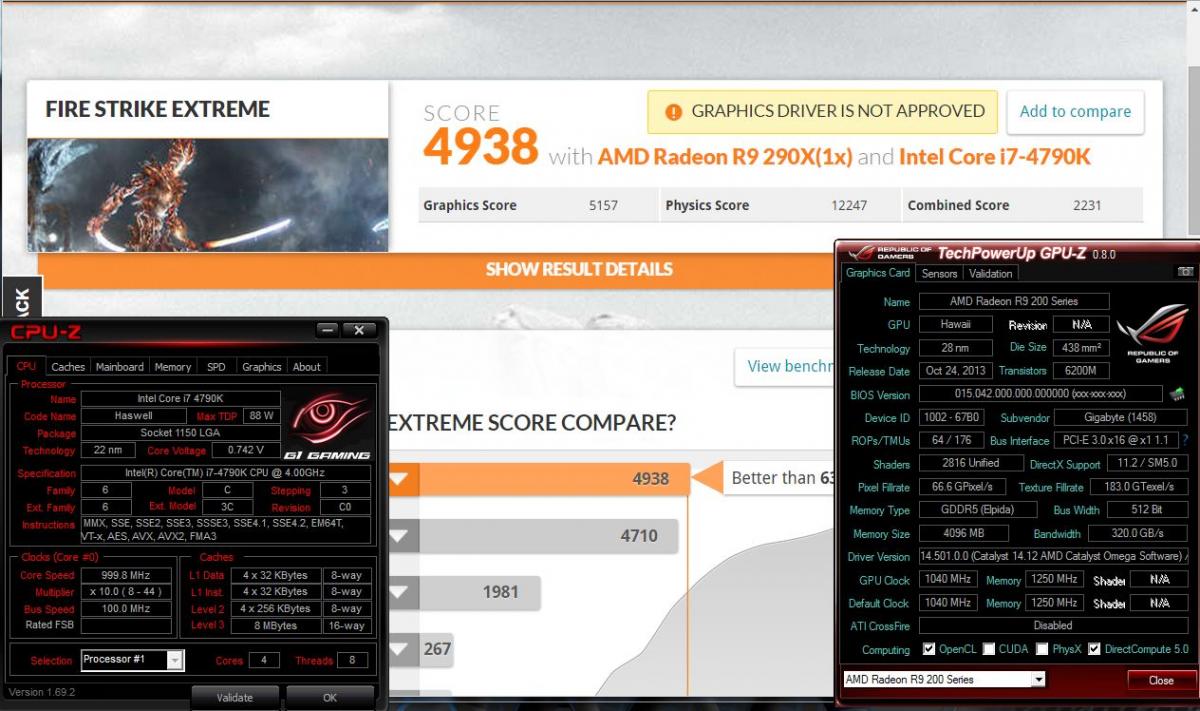
Task: Click the Bus Interface question mark icon
Action: point(1185,440)
